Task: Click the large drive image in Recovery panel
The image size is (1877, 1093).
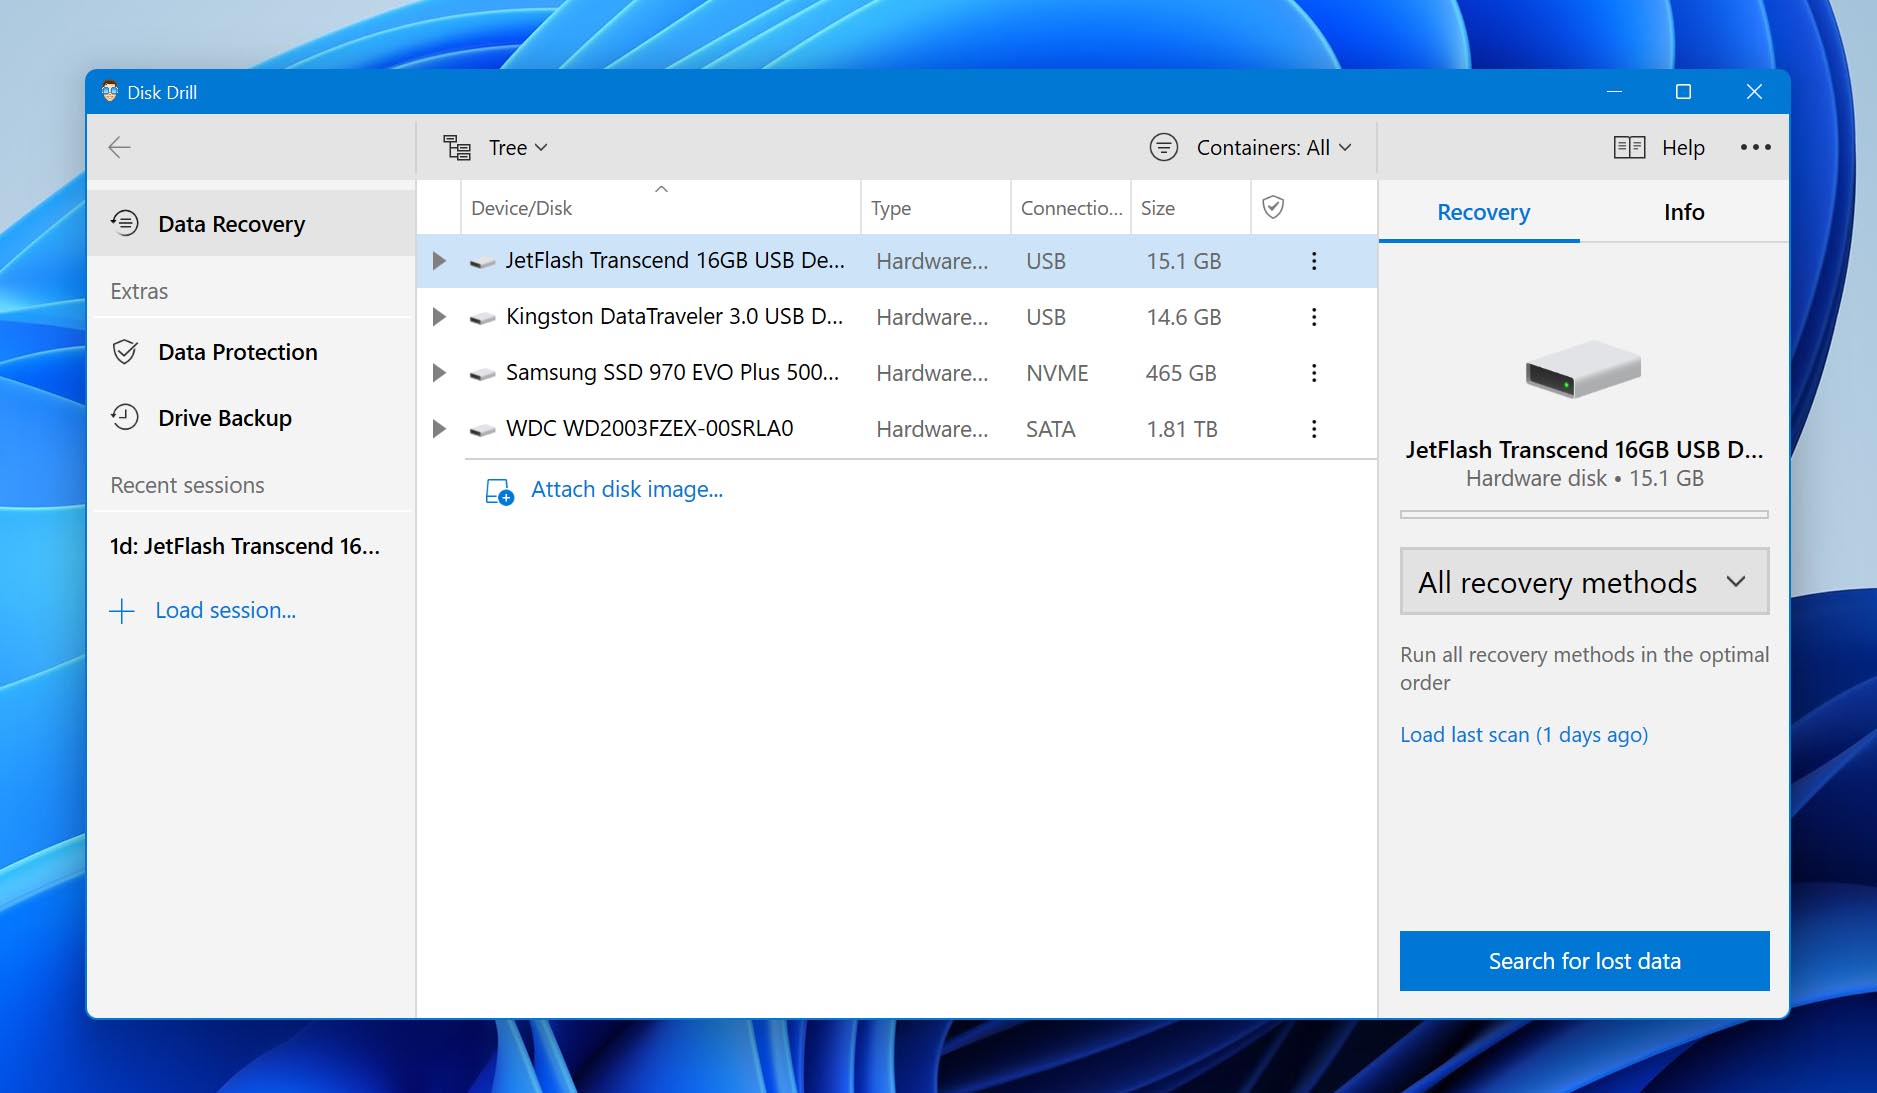Action: coord(1584,369)
